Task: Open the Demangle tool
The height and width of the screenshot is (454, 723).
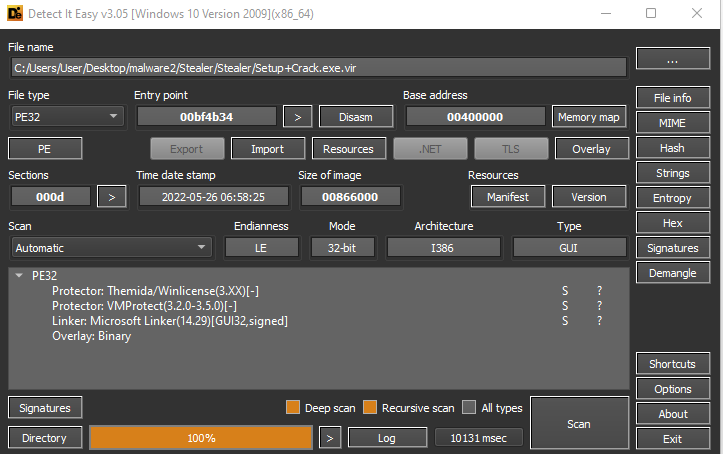Action: [673, 273]
